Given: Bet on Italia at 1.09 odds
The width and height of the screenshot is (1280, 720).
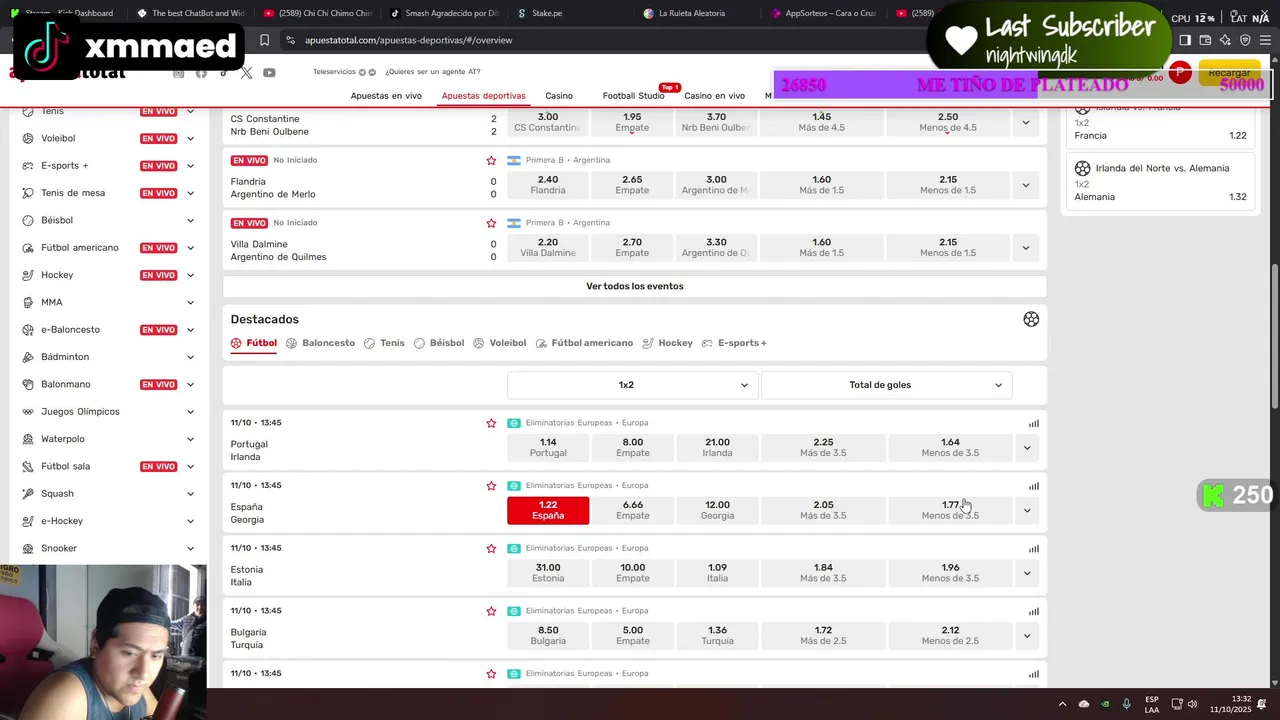Looking at the screenshot, I should 717,573.
